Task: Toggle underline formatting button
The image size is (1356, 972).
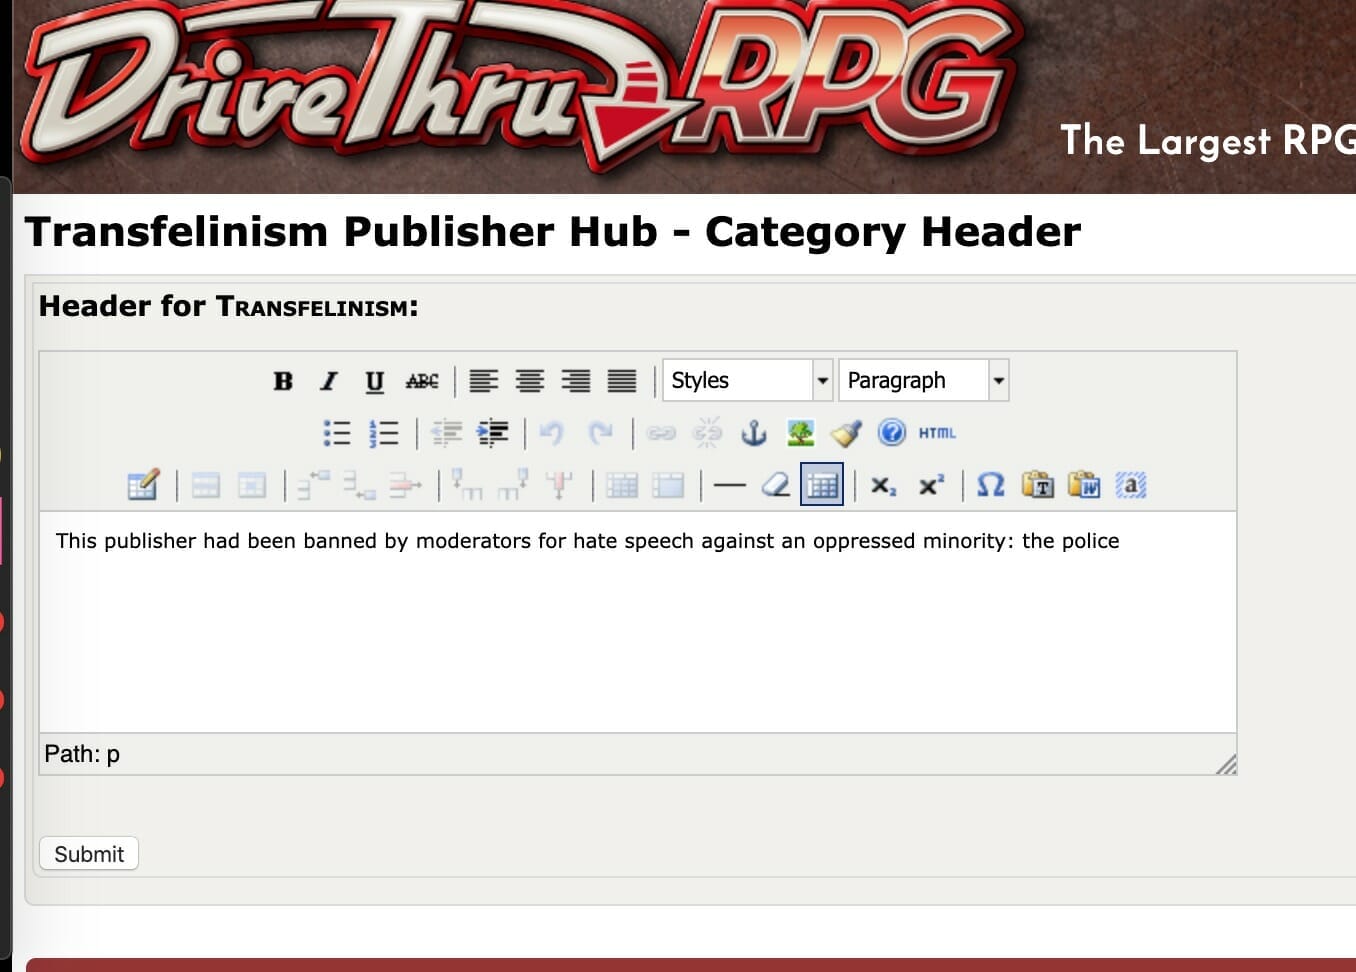Action: pyautogui.click(x=374, y=381)
